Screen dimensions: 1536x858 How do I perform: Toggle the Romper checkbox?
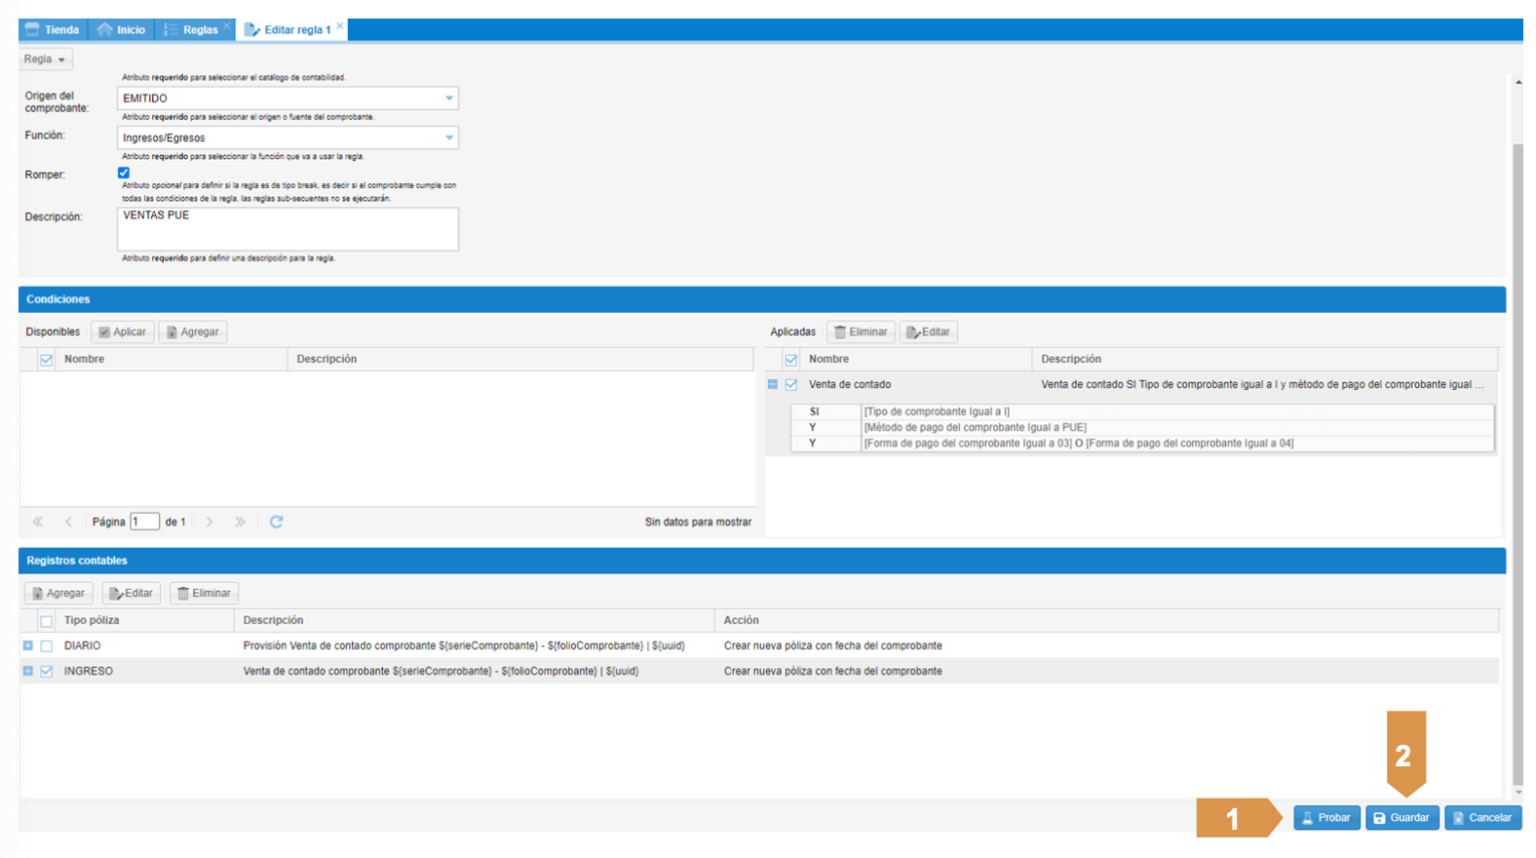pos(124,173)
